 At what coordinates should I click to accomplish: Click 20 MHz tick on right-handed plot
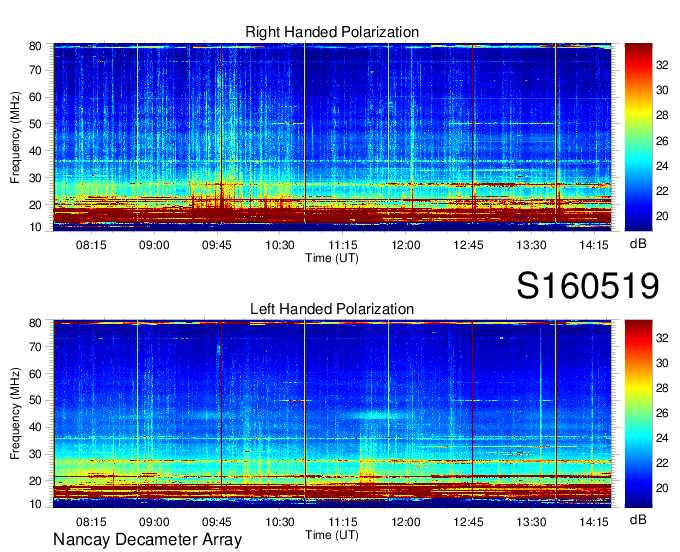tap(35, 205)
